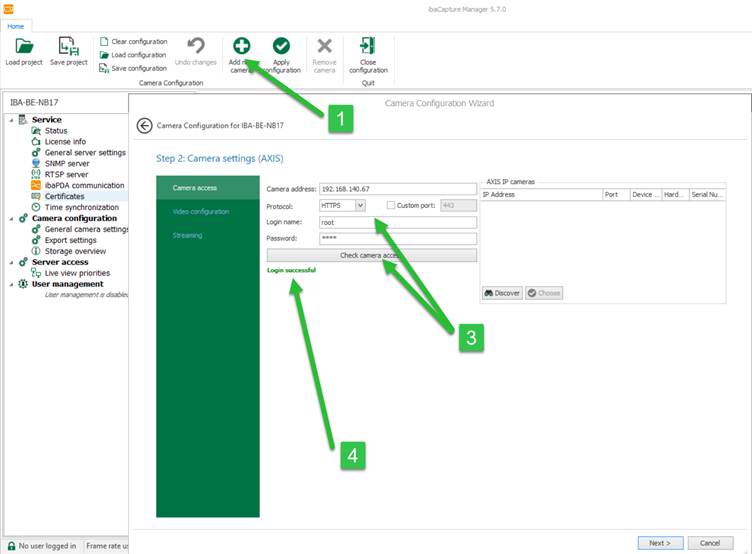
Task: Click the Remove camera X icon
Action: coord(325,46)
